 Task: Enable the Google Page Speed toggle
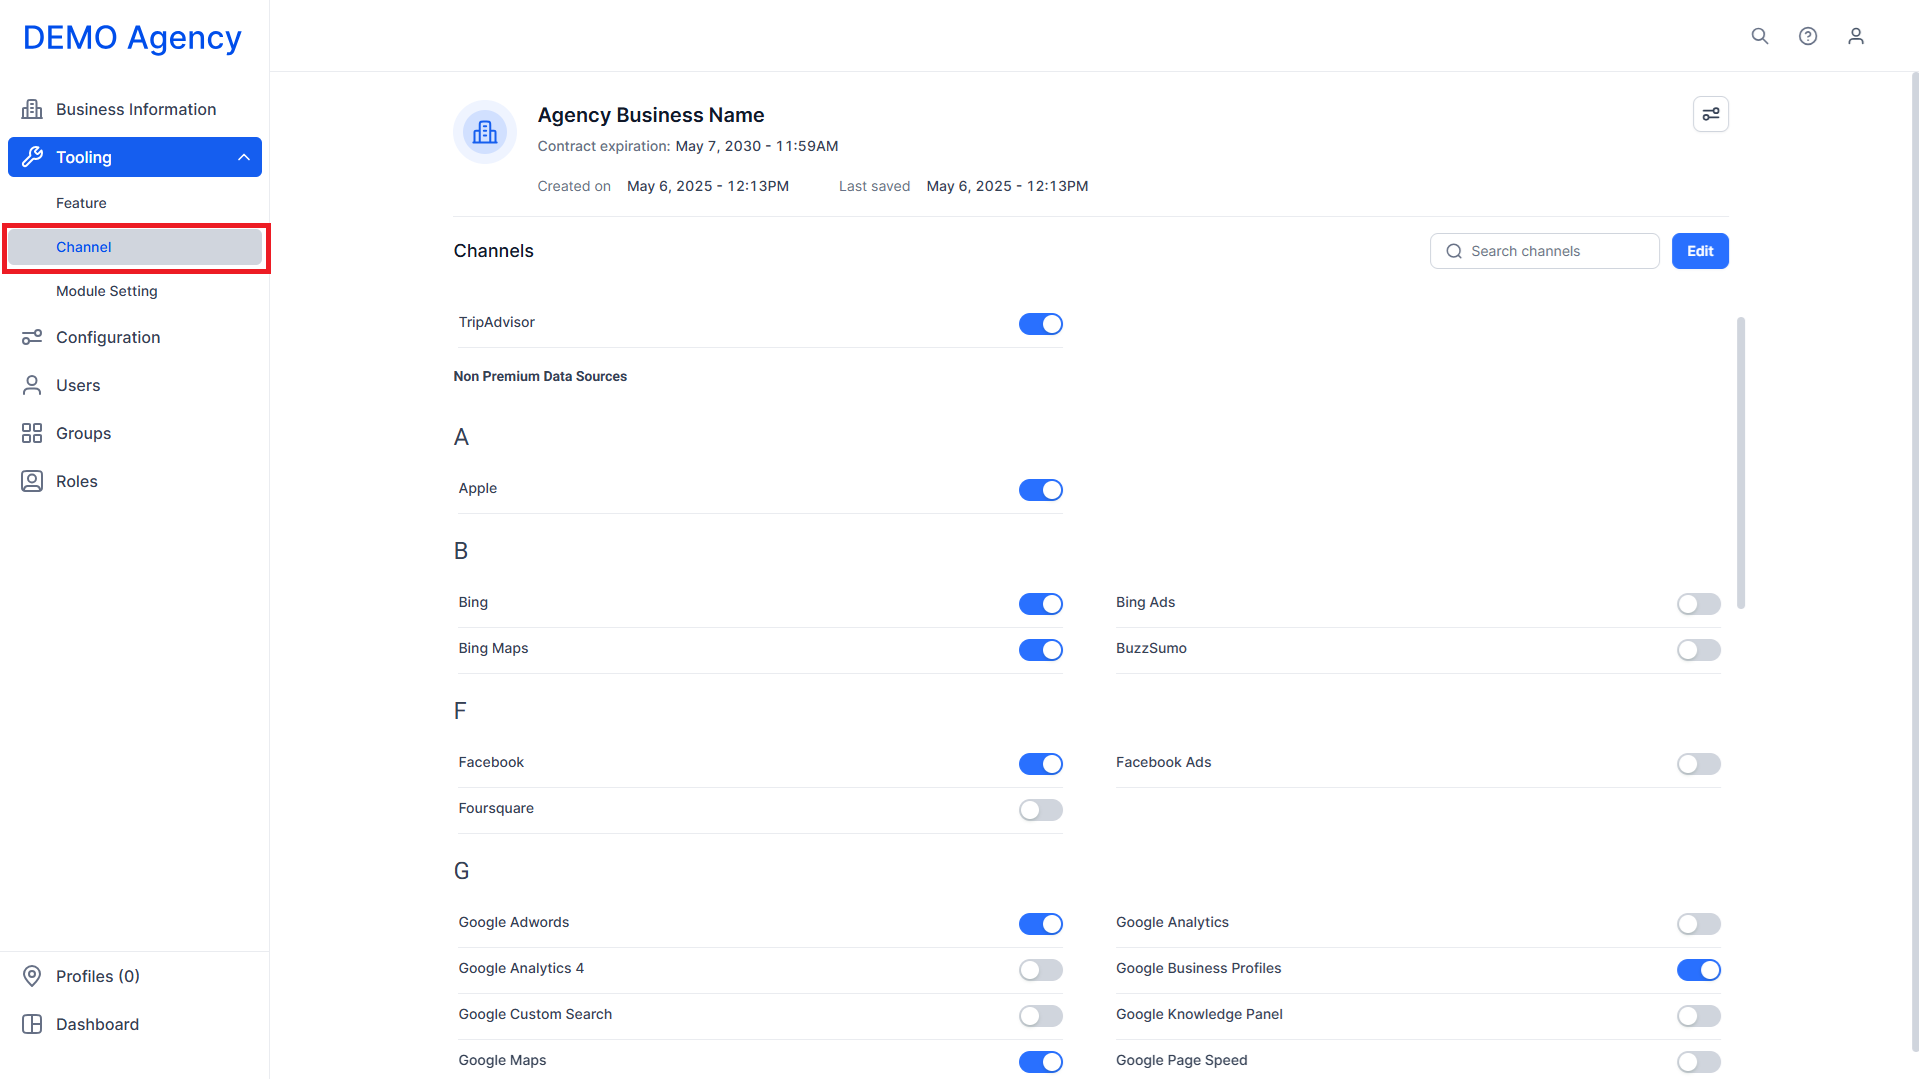click(x=1698, y=1062)
